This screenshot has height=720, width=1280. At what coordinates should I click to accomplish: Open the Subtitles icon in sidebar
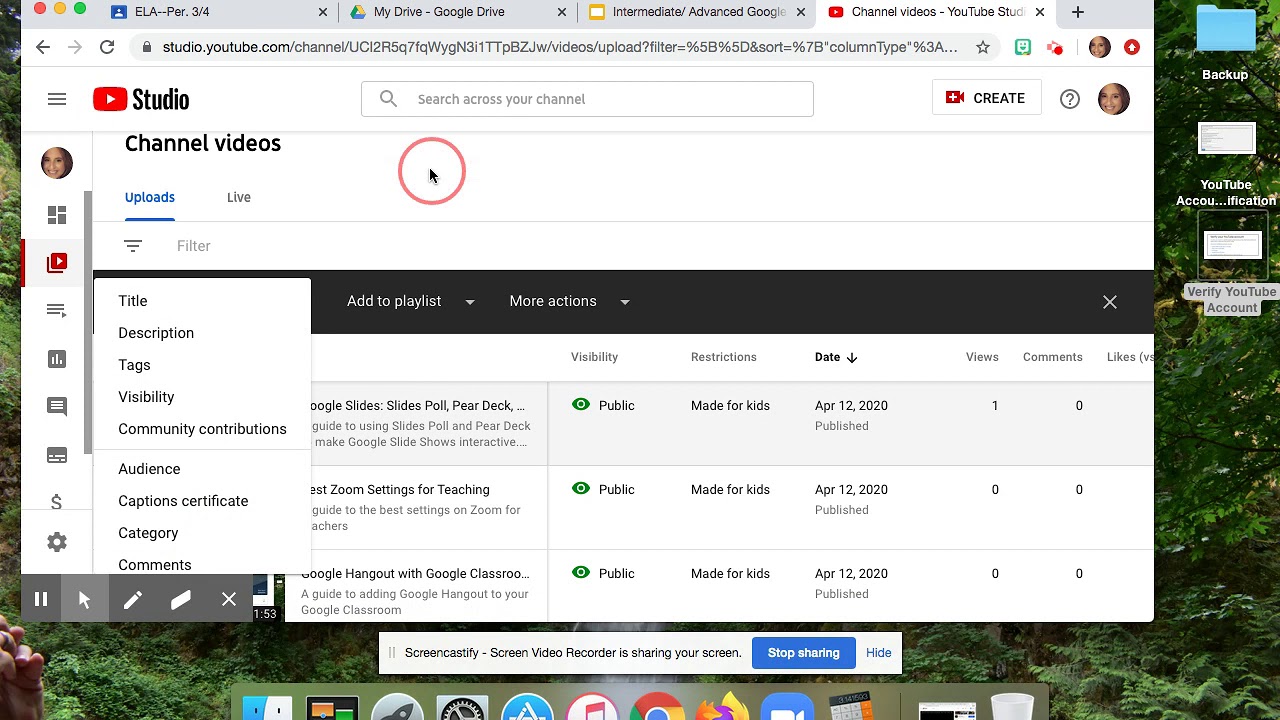57,455
